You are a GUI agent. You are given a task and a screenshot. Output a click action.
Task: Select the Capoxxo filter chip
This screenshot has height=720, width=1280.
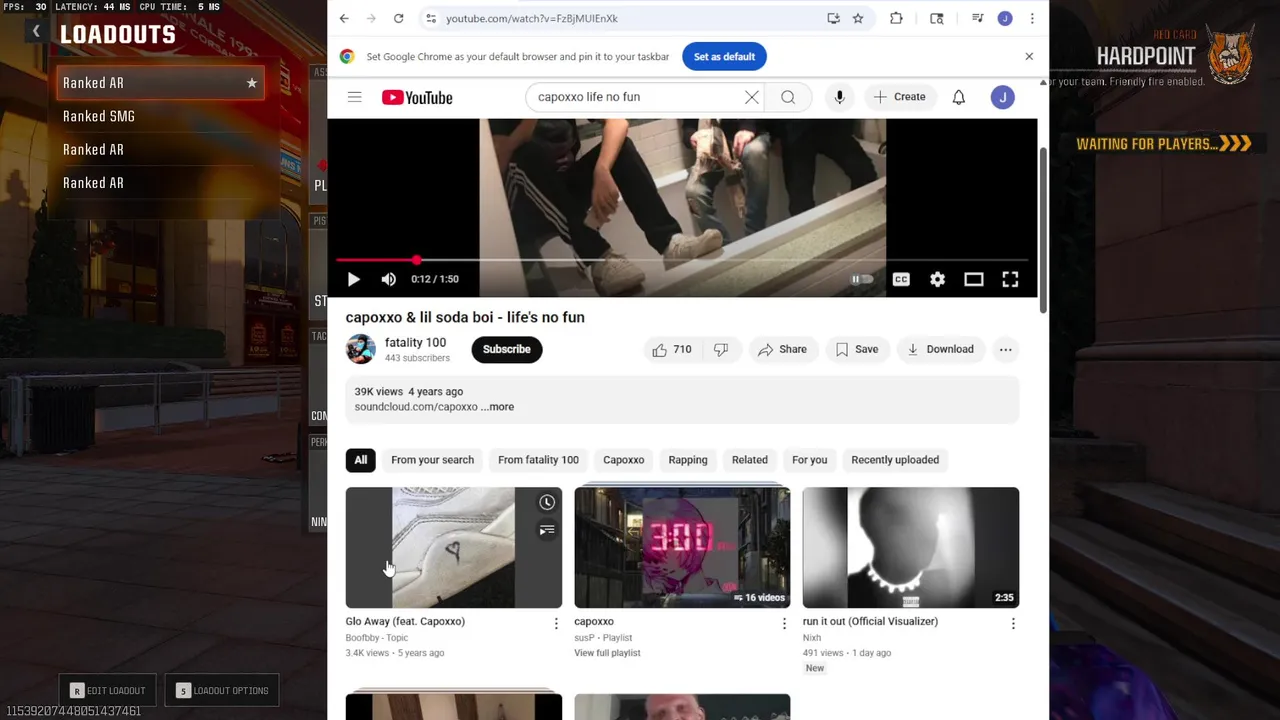623,460
